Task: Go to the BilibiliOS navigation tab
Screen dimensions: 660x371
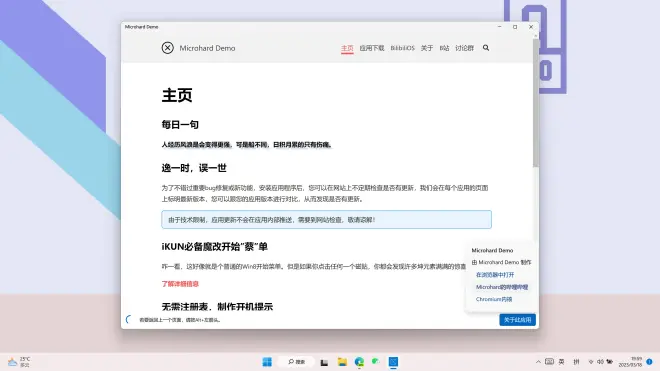Action: click(402, 48)
